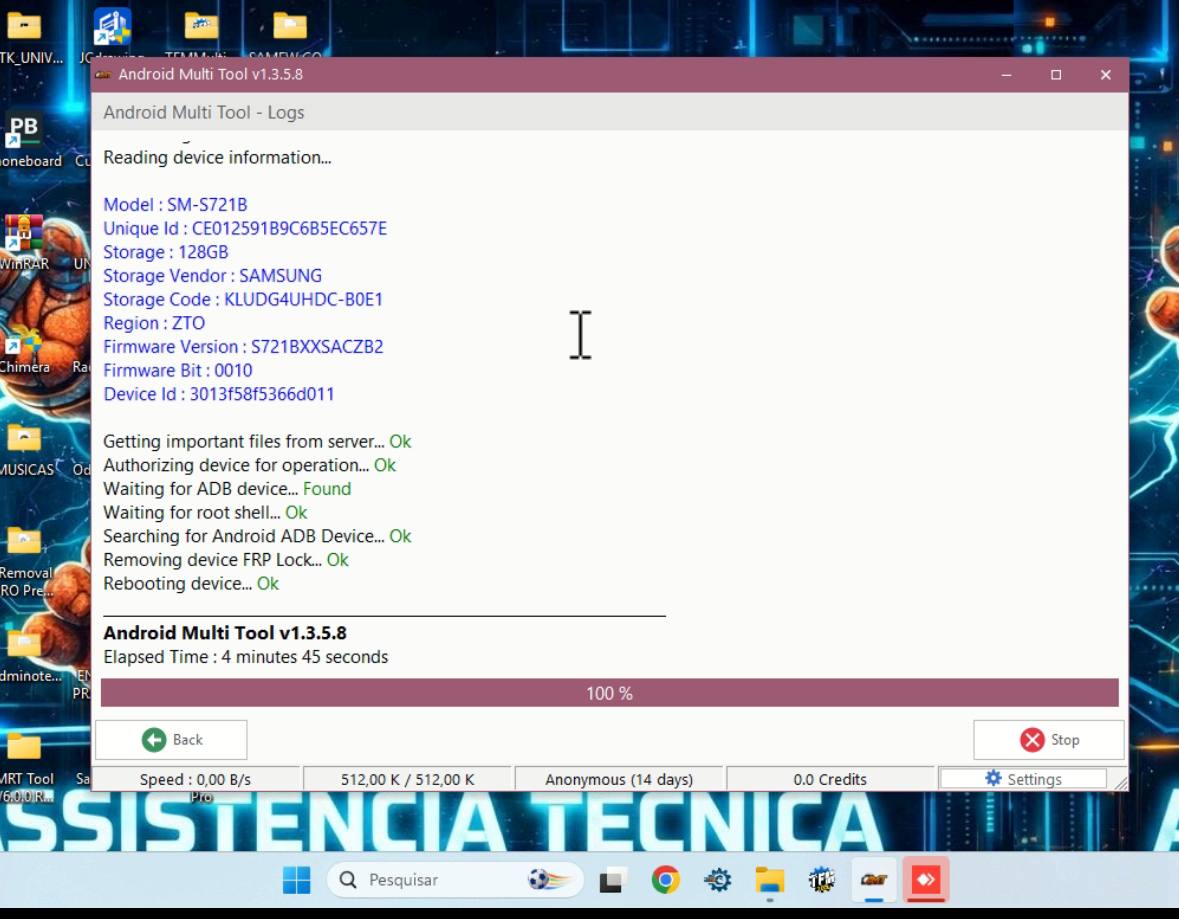Click 'Waiting for ADB device... Found' line
The width and height of the screenshot is (1179, 919).
tap(227, 489)
